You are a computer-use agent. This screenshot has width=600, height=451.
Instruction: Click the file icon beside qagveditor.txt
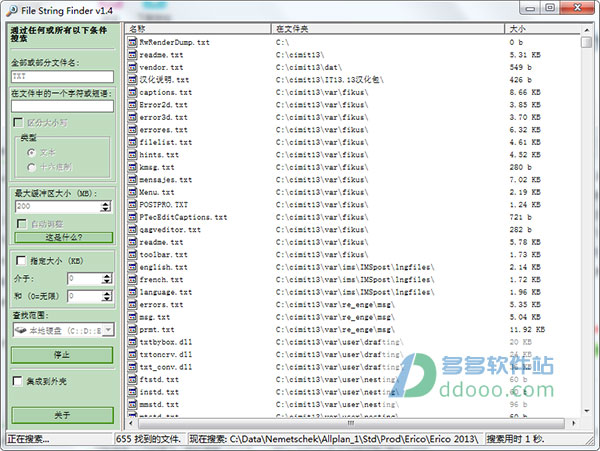tap(132, 230)
